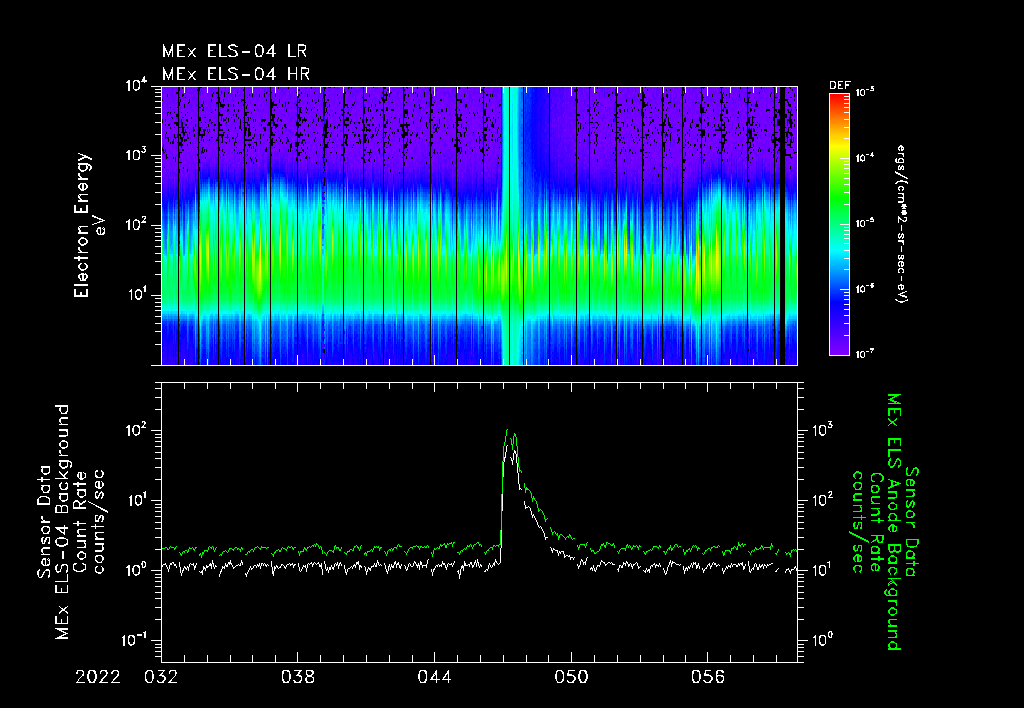
Task: Click the right-axis '10³' label of lower plot
Action: click(x=822, y=430)
